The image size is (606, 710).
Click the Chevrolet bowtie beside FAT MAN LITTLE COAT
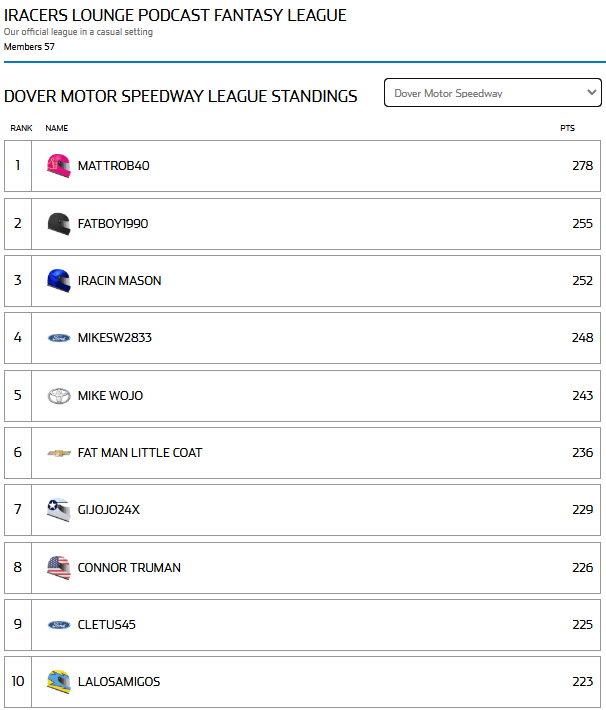pyautogui.click(x=59, y=453)
